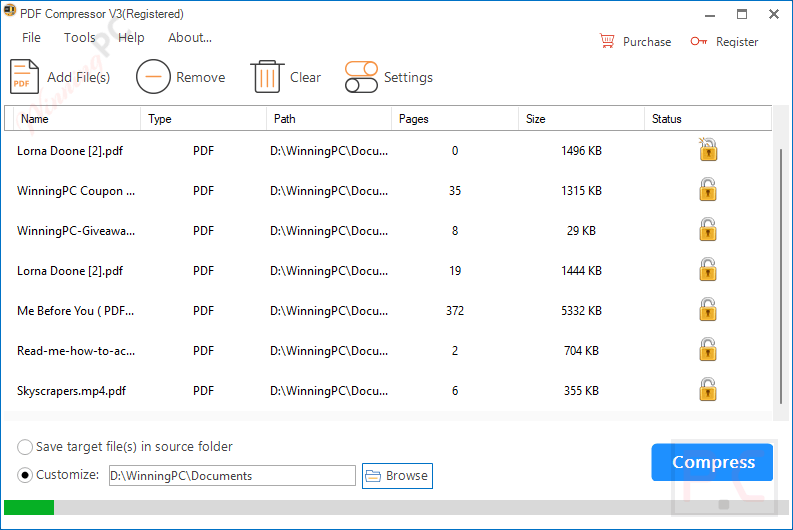Click the Clear label text
The width and height of the screenshot is (793, 530).
pyautogui.click(x=305, y=77)
